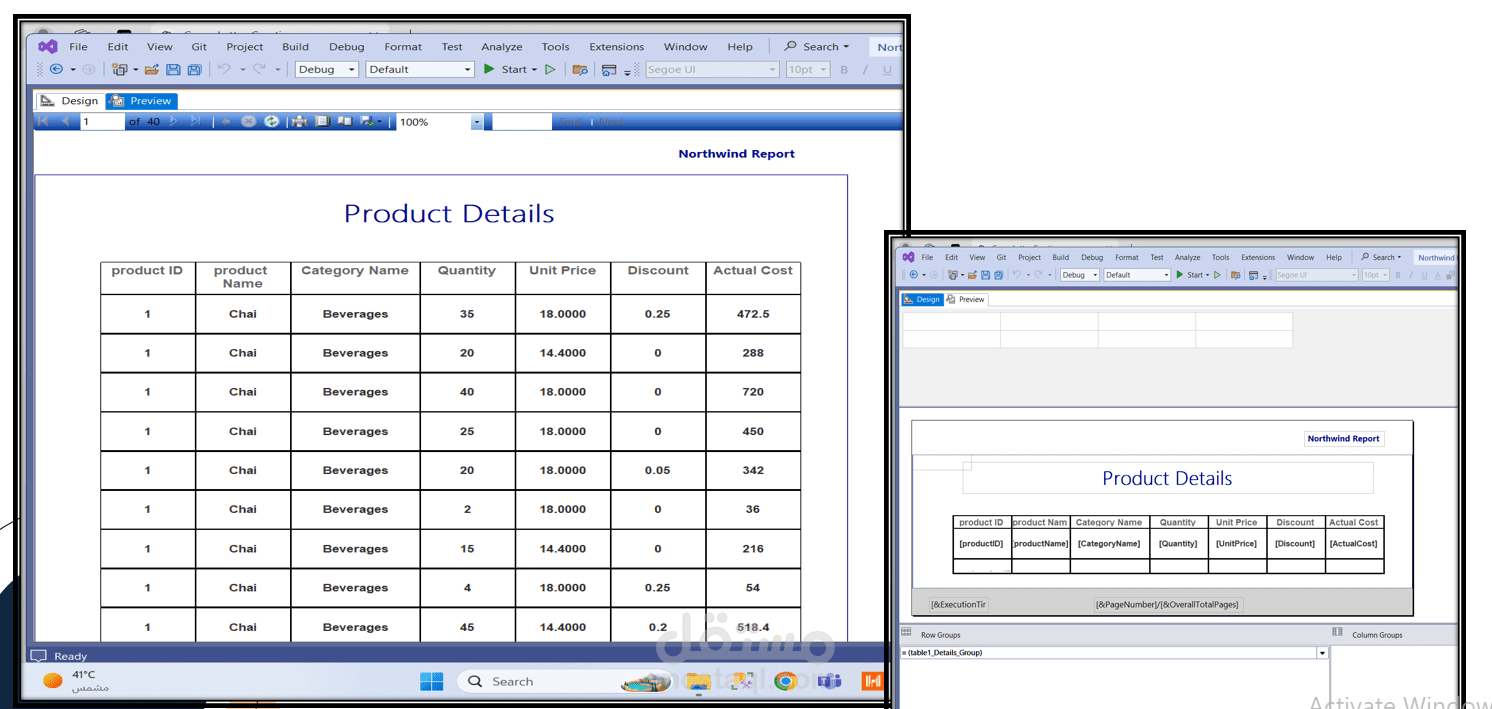Open zoom 100% dropdown in preview toolbar
The height and width of the screenshot is (709, 1492).
(440, 121)
